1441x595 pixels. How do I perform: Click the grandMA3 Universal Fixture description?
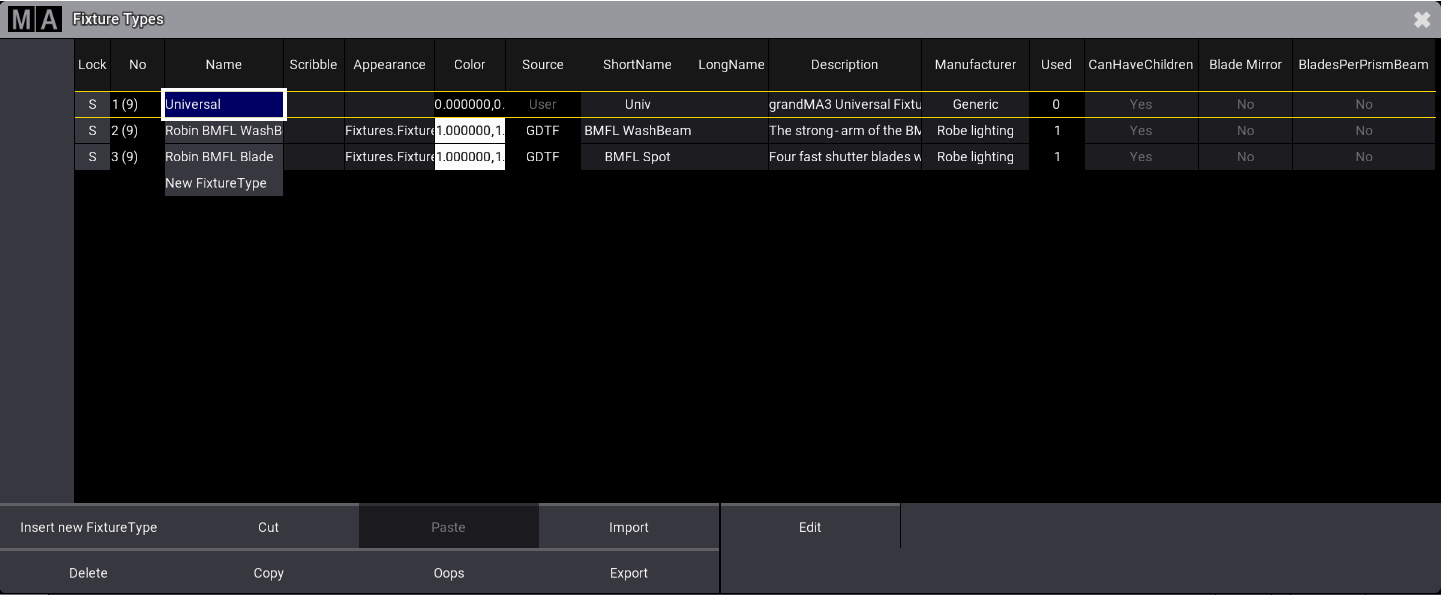[x=845, y=104]
